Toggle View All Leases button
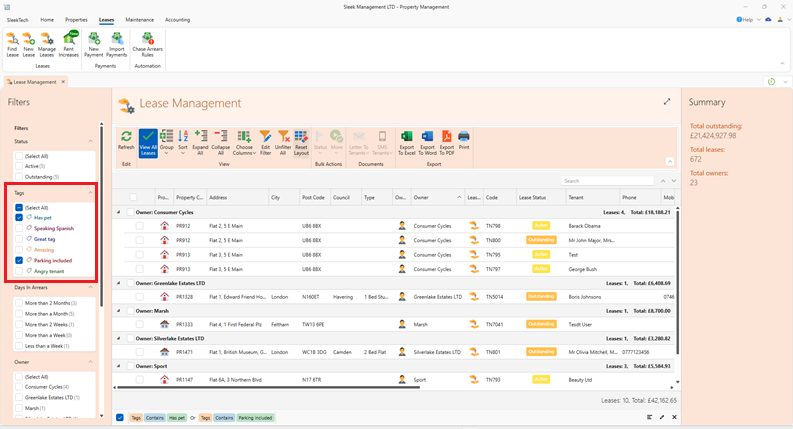Image resolution: width=793 pixels, height=429 pixels. (148, 143)
